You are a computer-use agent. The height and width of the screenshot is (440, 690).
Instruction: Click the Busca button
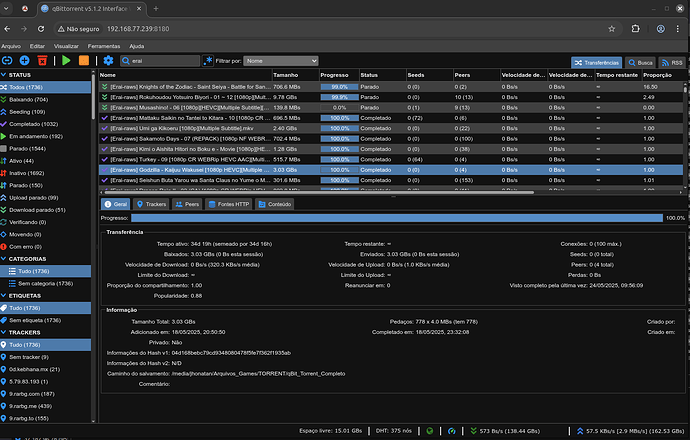tap(640, 62)
